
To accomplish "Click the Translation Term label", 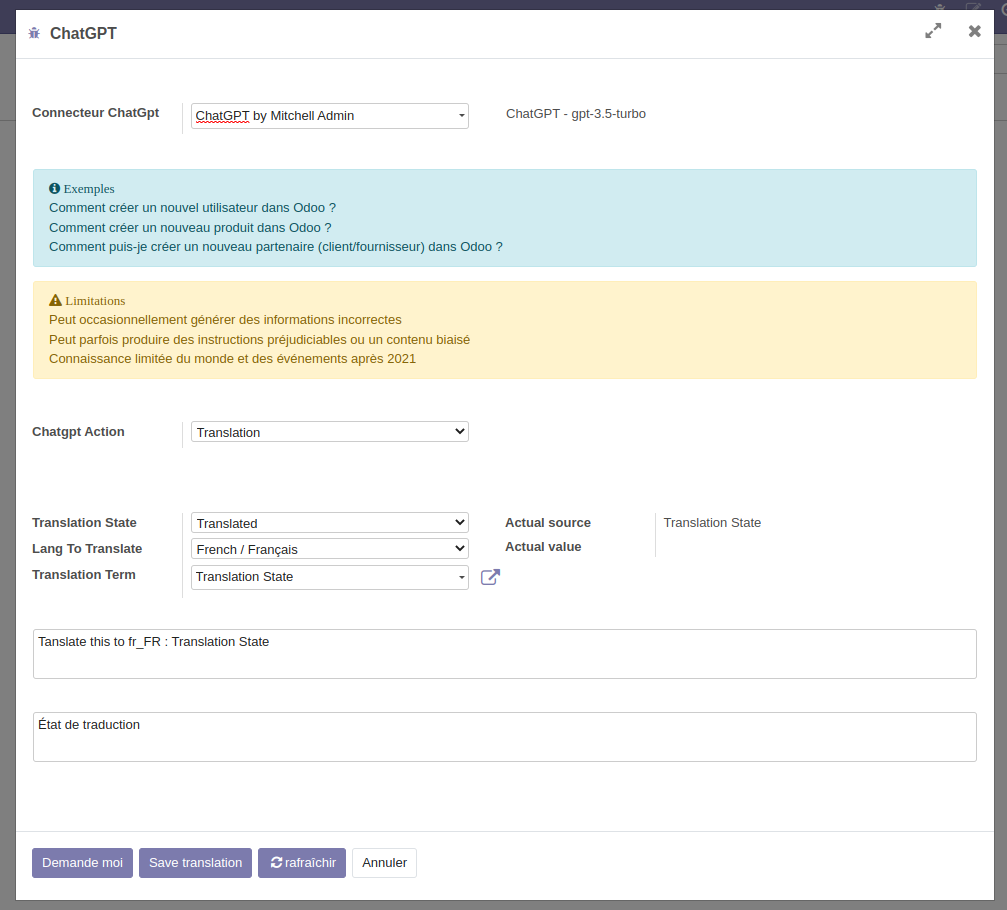I will tap(84, 575).
